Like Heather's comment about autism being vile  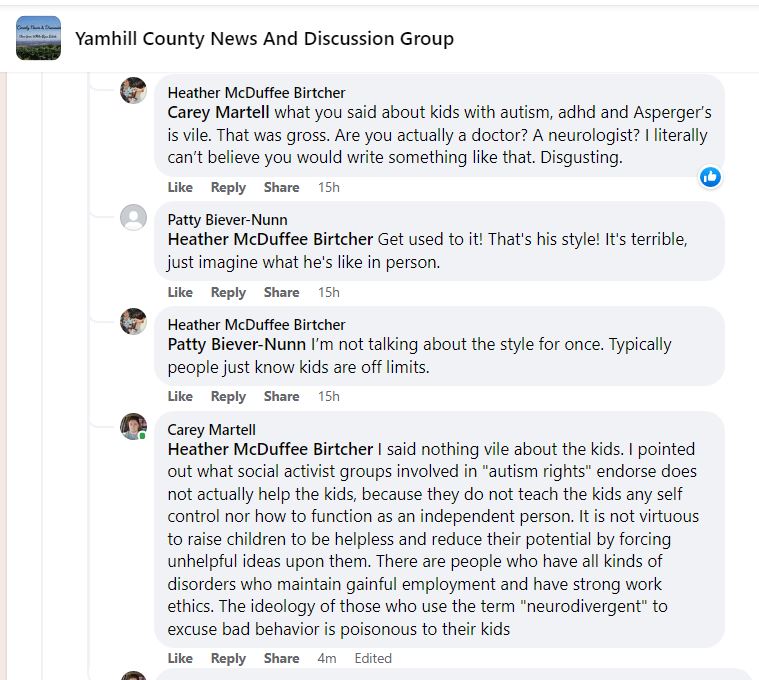180,187
